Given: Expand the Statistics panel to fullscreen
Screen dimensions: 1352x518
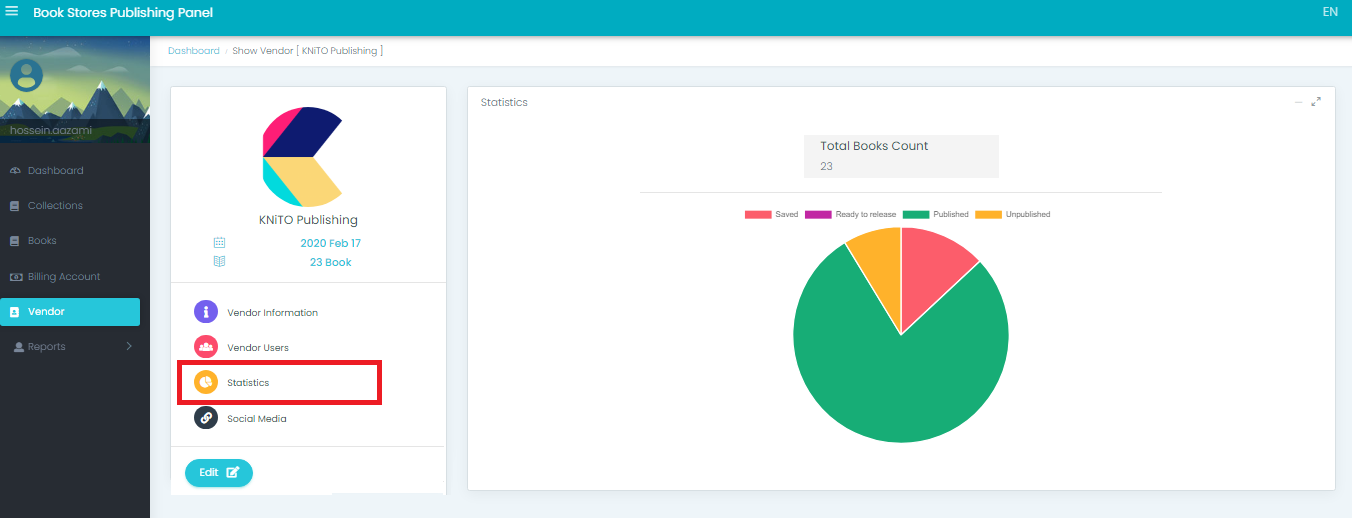Looking at the screenshot, I should [1316, 102].
